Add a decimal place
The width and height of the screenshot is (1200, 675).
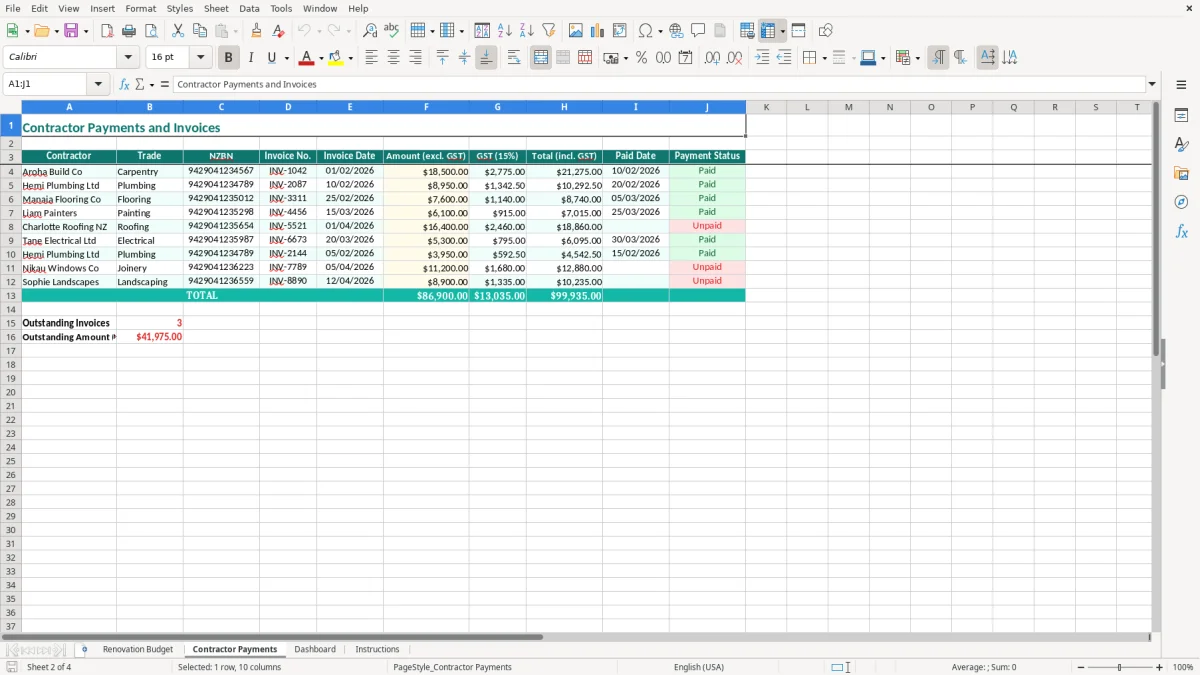pyautogui.click(x=712, y=58)
